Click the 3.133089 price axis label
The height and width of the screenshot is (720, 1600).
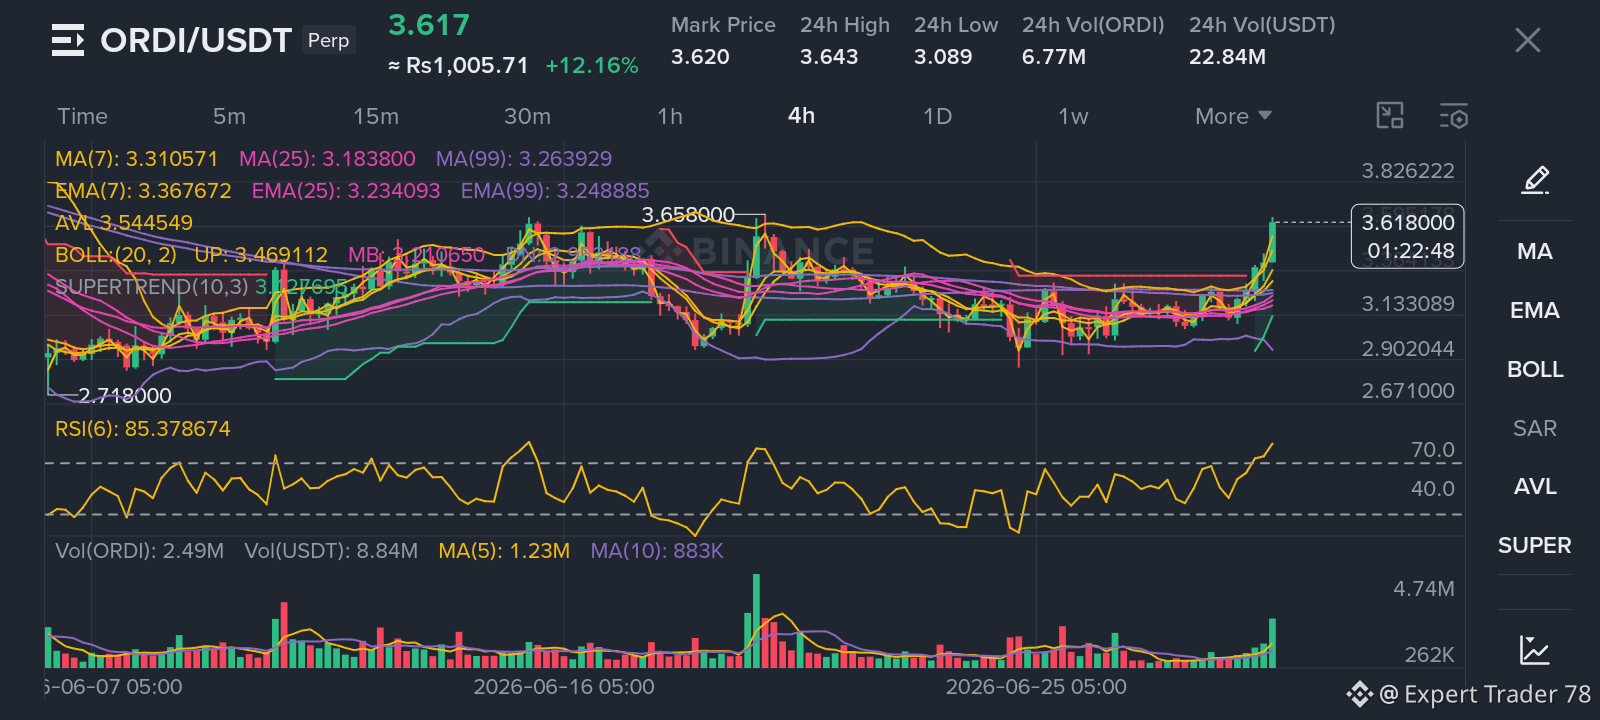pyautogui.click(x=1408, y=304)
